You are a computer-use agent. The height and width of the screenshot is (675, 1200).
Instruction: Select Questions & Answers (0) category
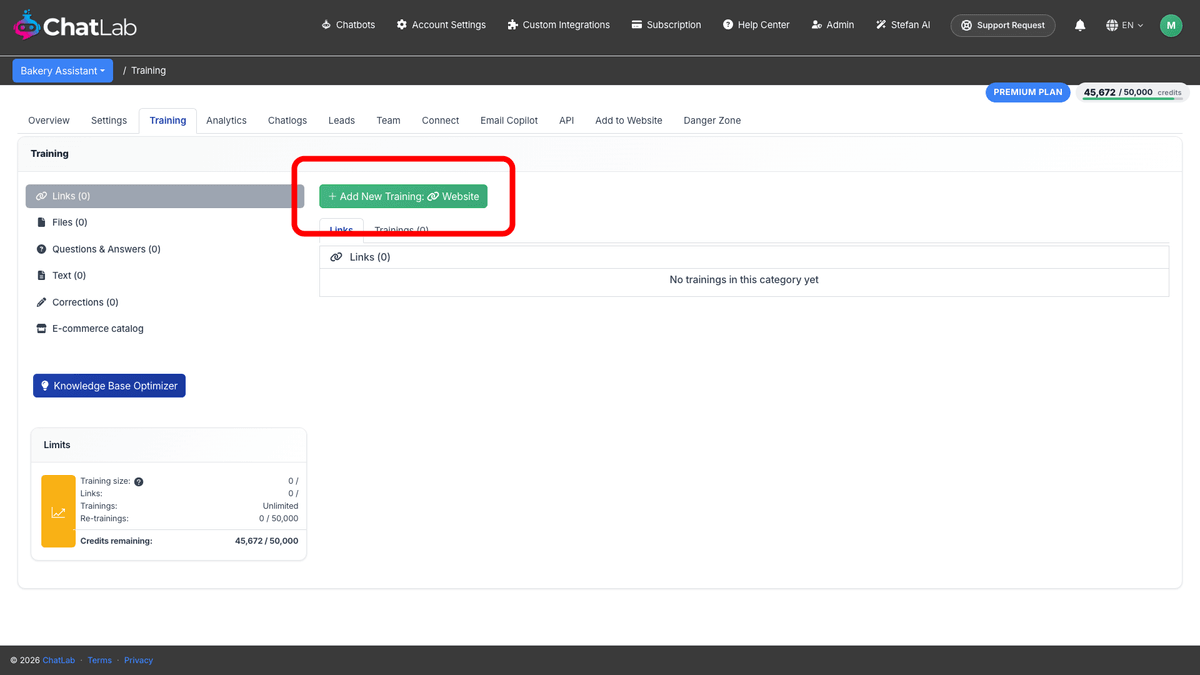point(165,249)
